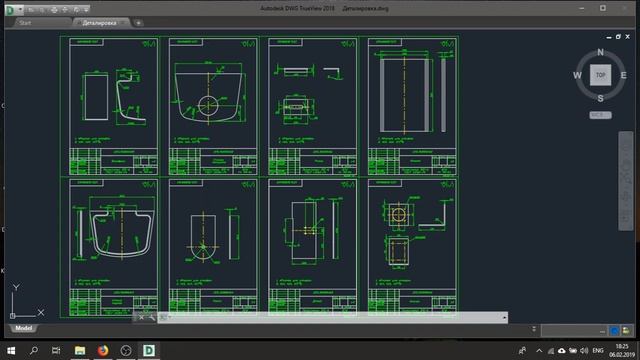This screenshot has height=360, width=640.
Task: Close the command line with X icon
Action: coord(141,317)
